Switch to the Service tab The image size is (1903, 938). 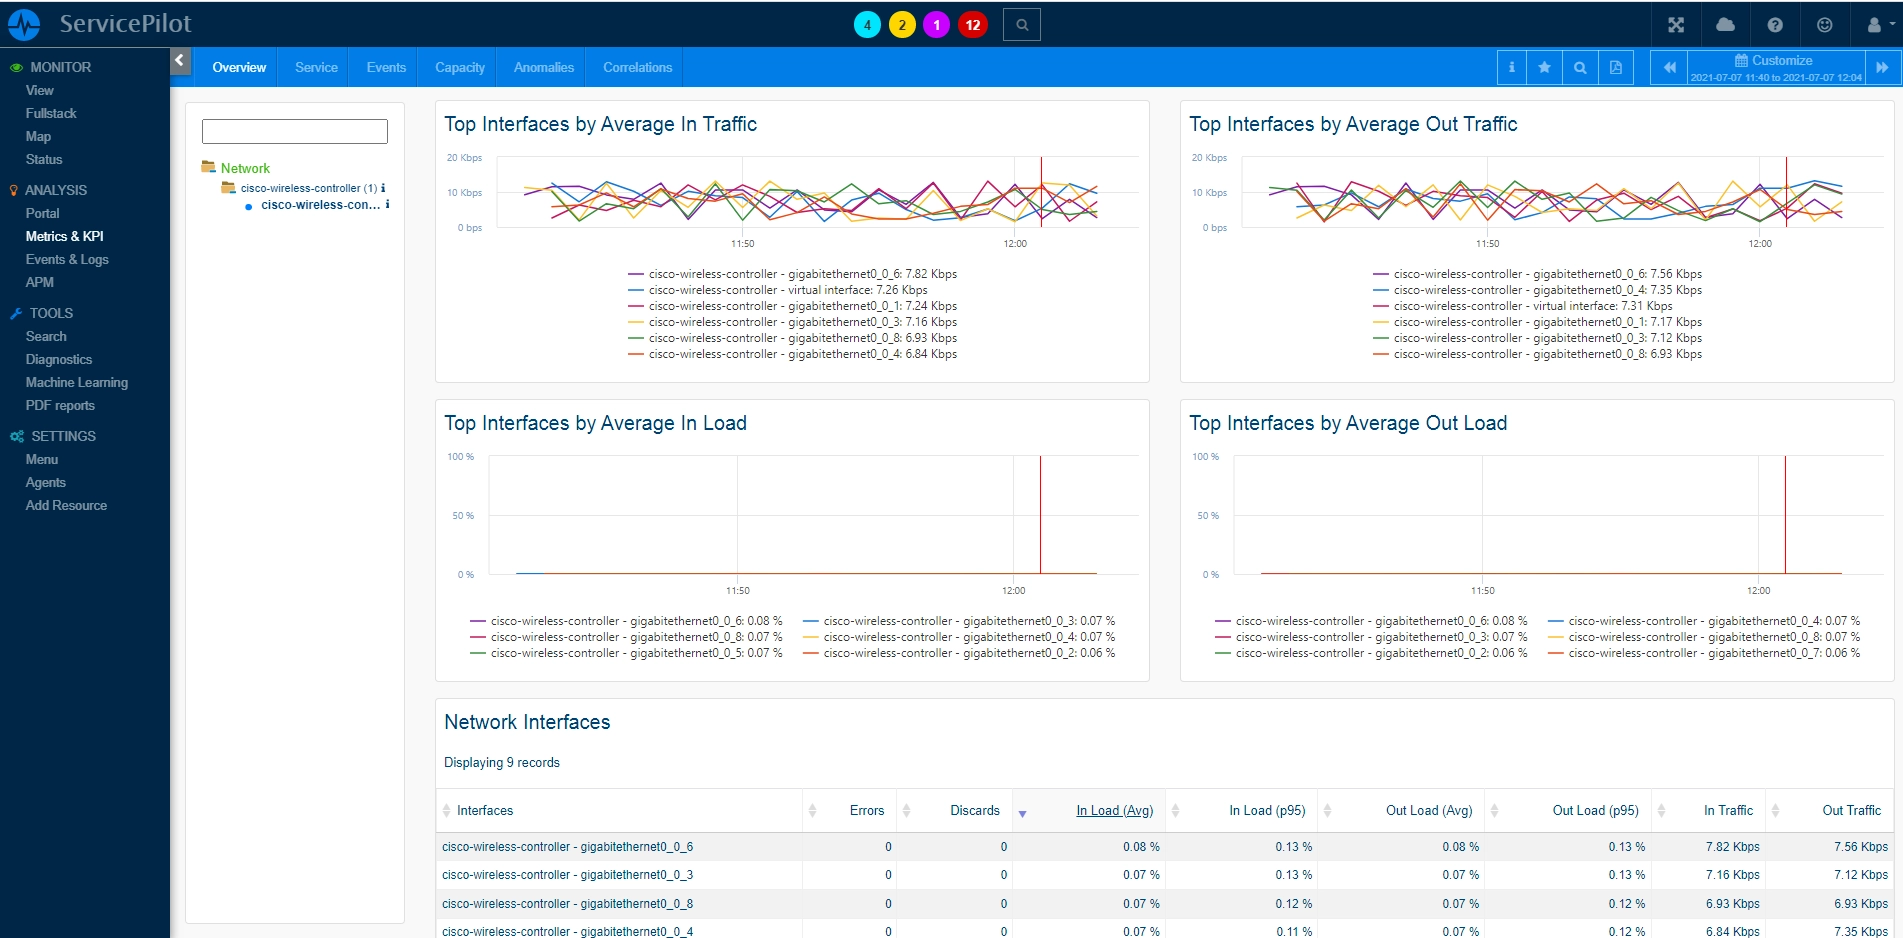coord(316,67)
